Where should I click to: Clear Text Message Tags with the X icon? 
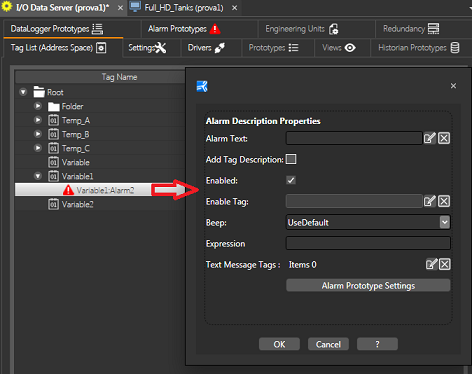pos(445,264)
